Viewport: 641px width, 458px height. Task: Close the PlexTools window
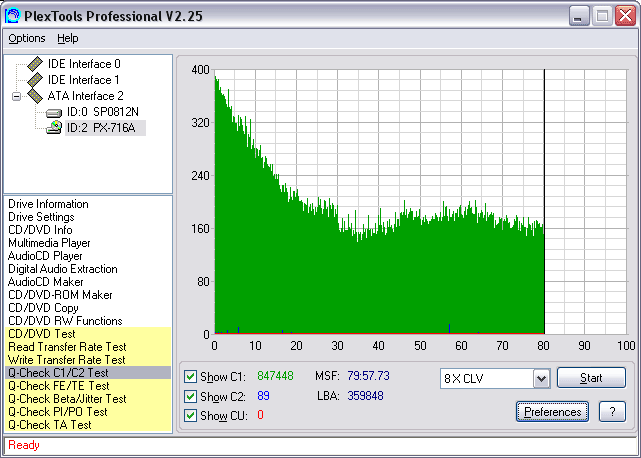pos(625,16)
